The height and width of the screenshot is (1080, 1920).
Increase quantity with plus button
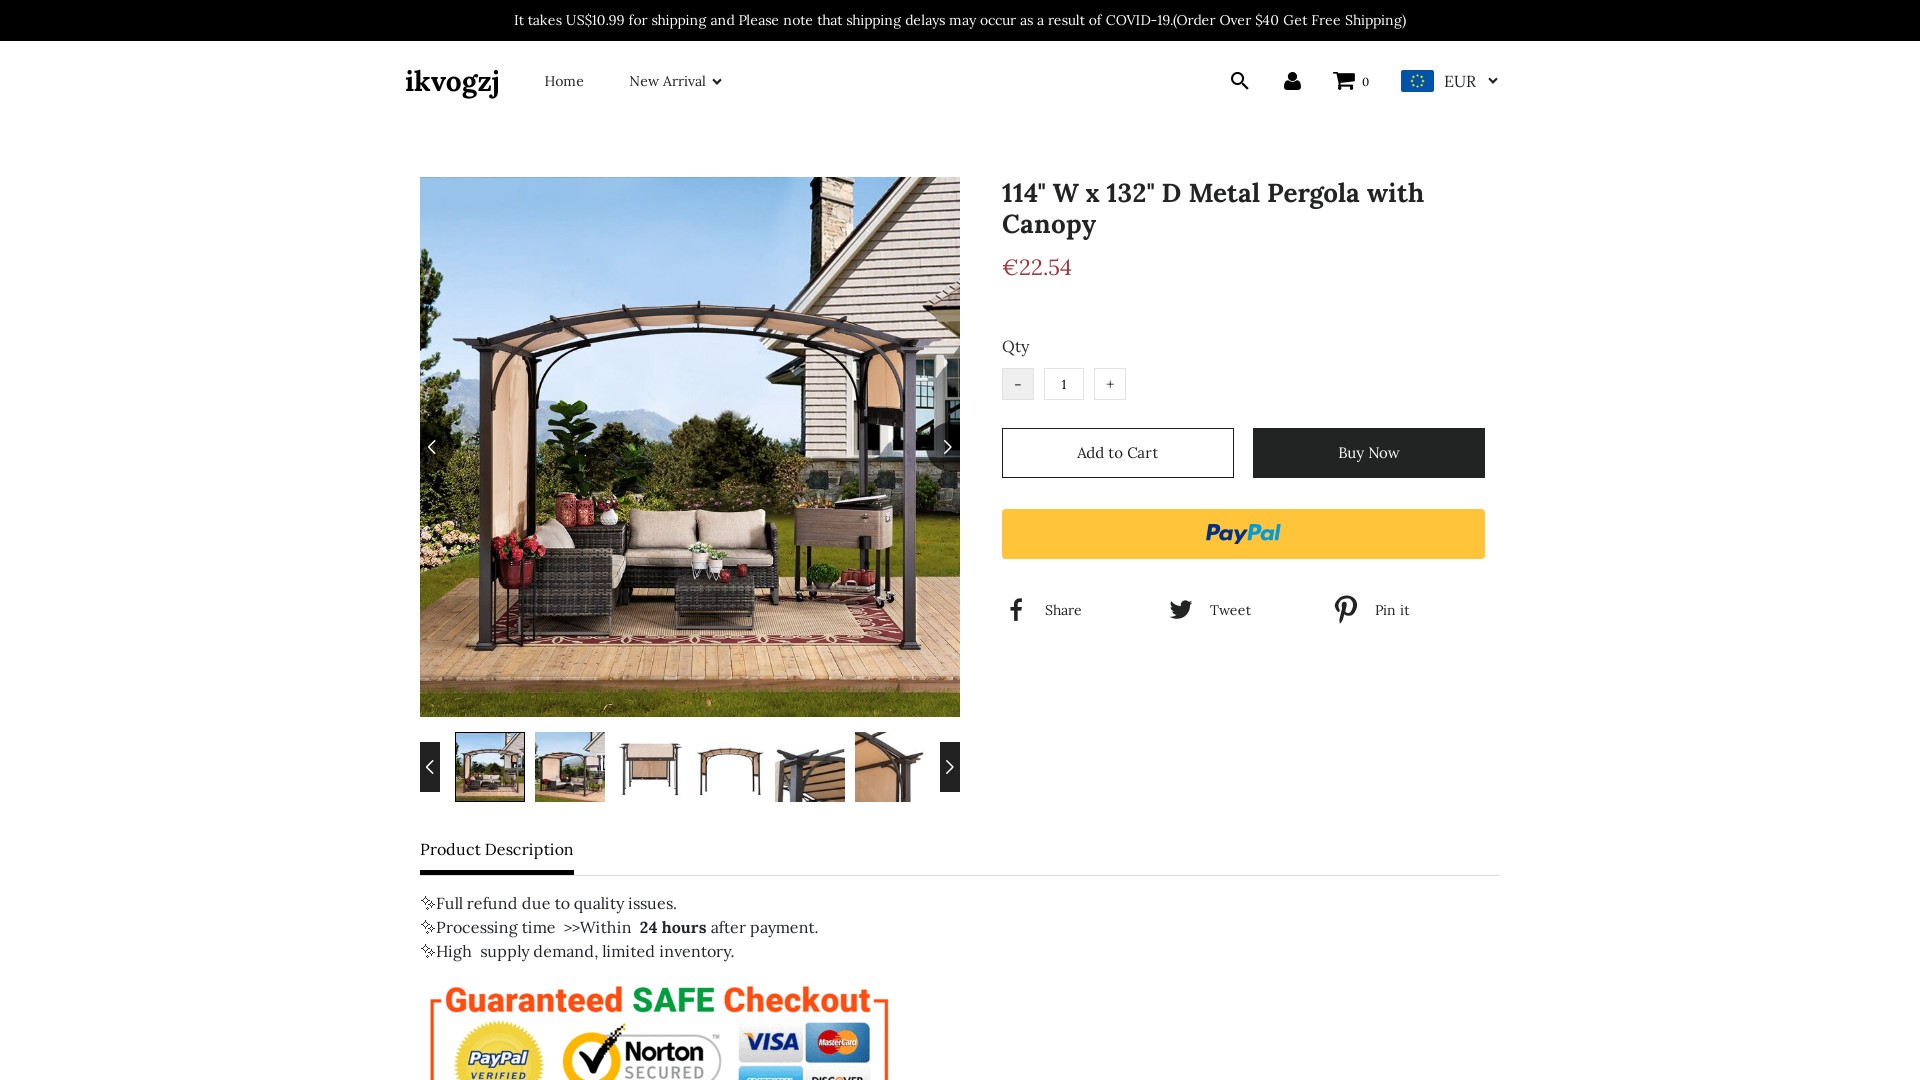tap(1110, 384)
